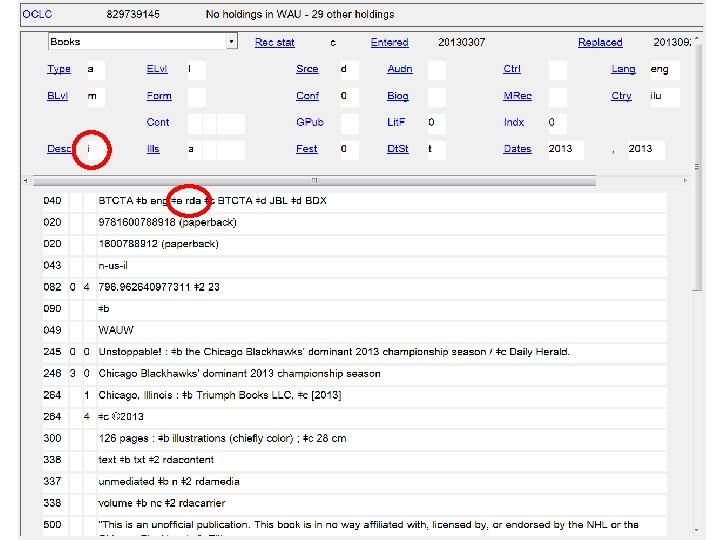
Task: Click the Srce value field containing d
Action: [x=349, y=70]
